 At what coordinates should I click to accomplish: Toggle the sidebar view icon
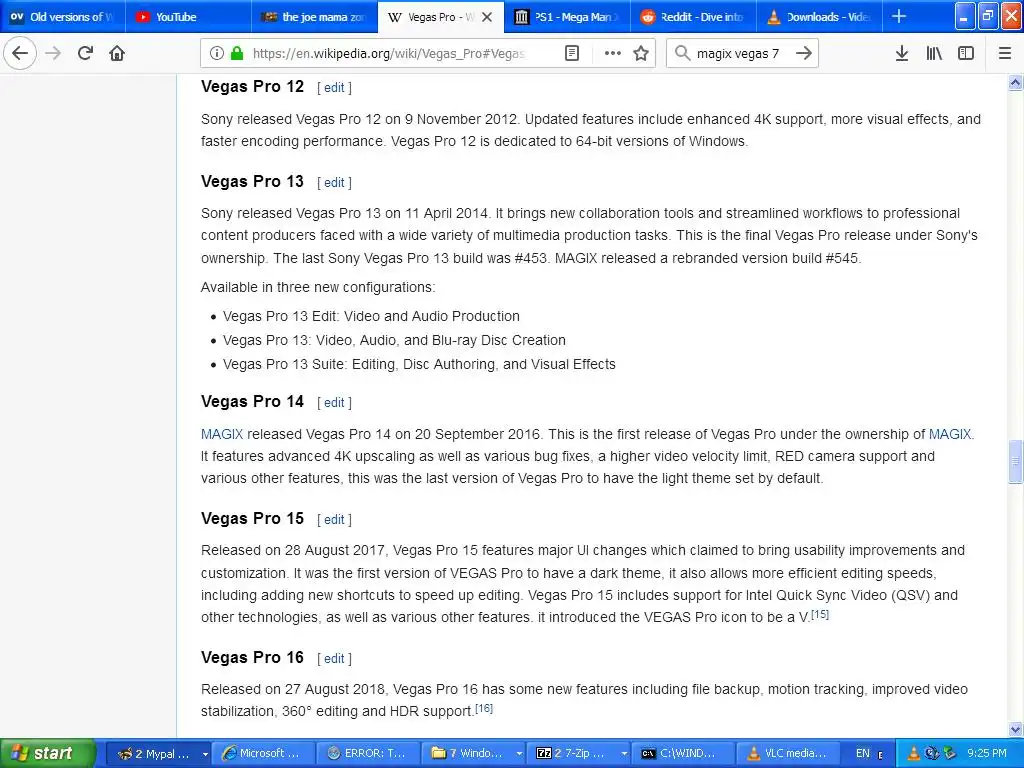click(x=966, y=53)
